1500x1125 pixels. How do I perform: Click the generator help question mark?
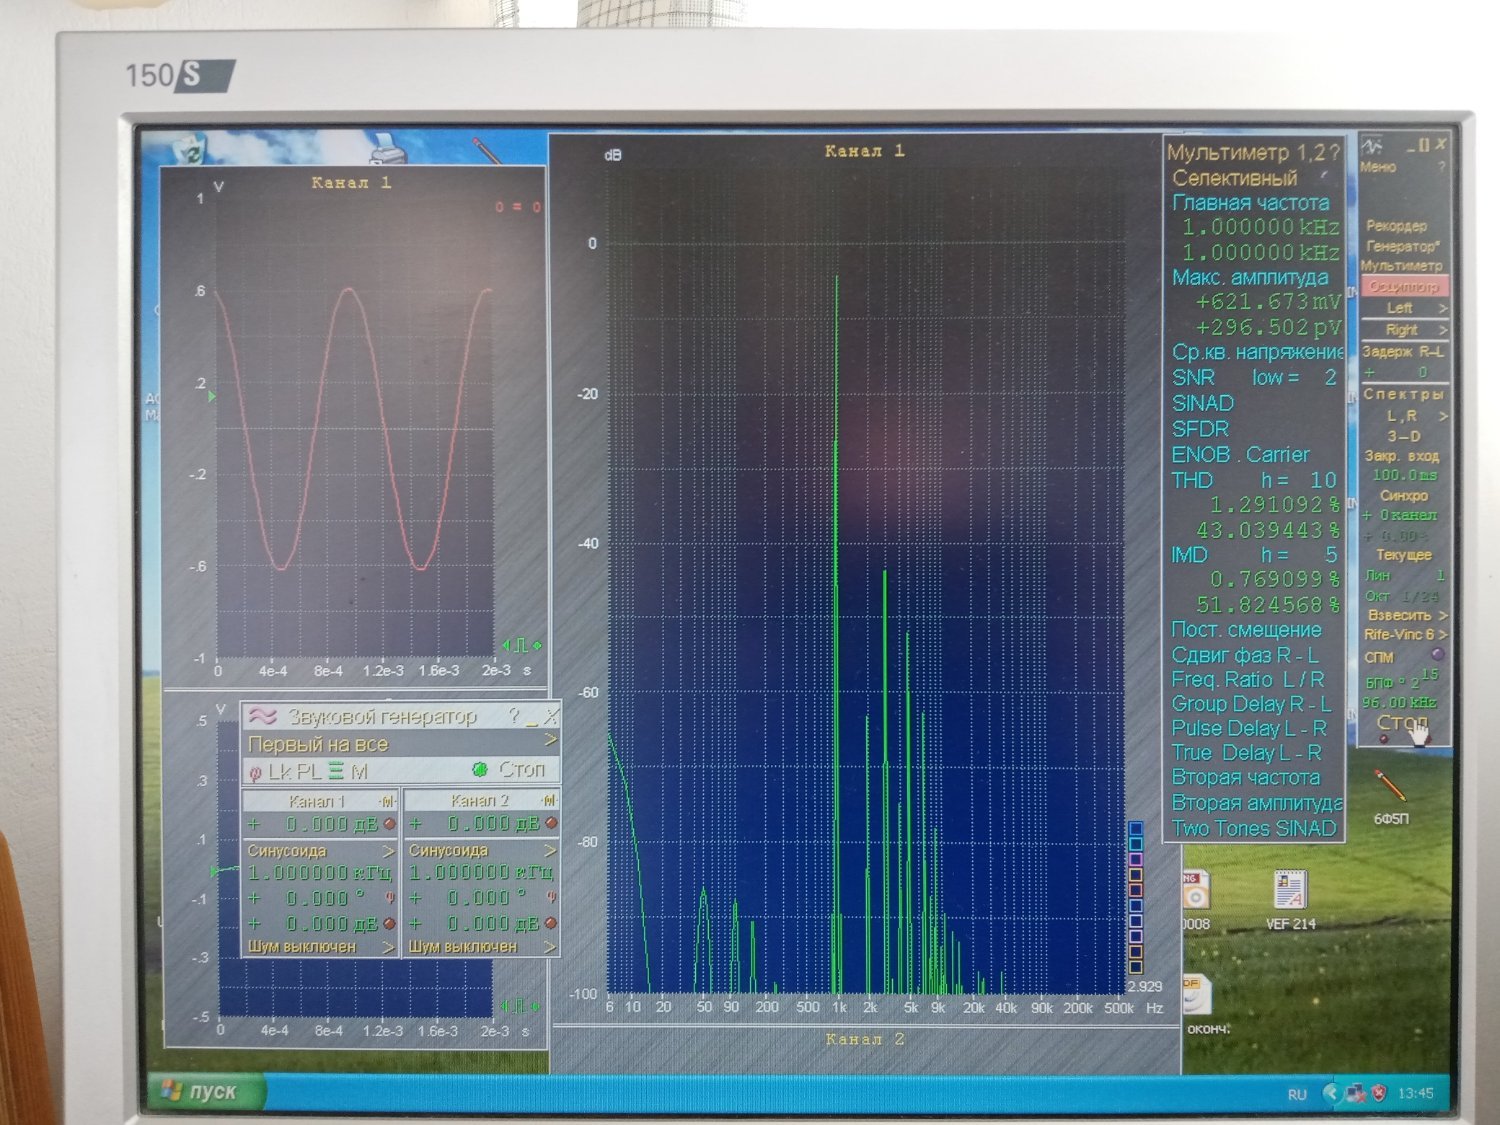(x=514, y=716)
